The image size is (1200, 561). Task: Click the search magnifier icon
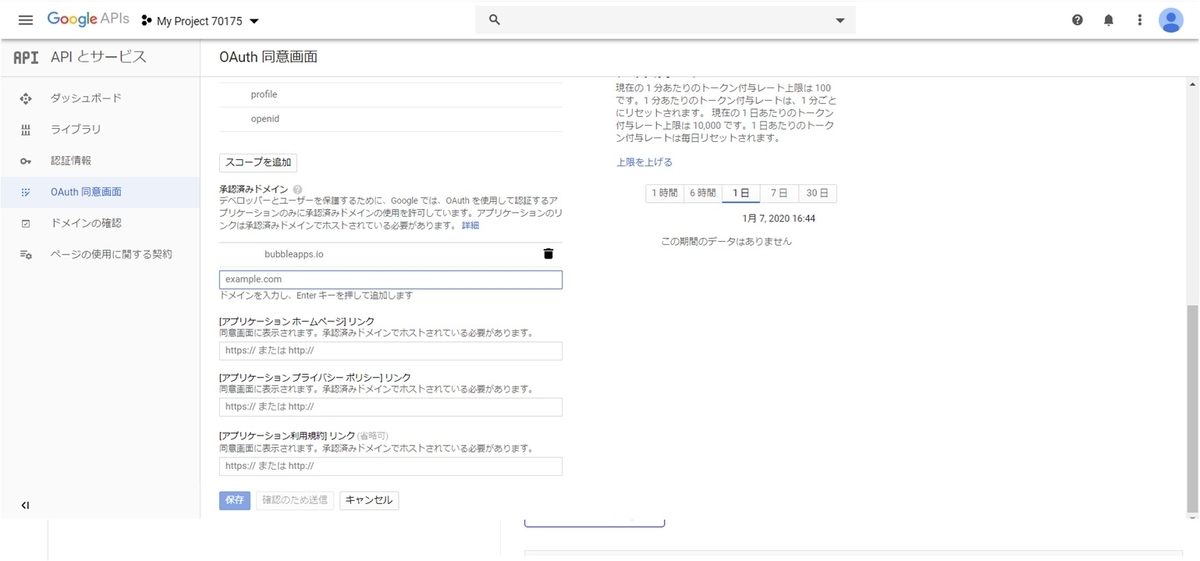(494, 20)
